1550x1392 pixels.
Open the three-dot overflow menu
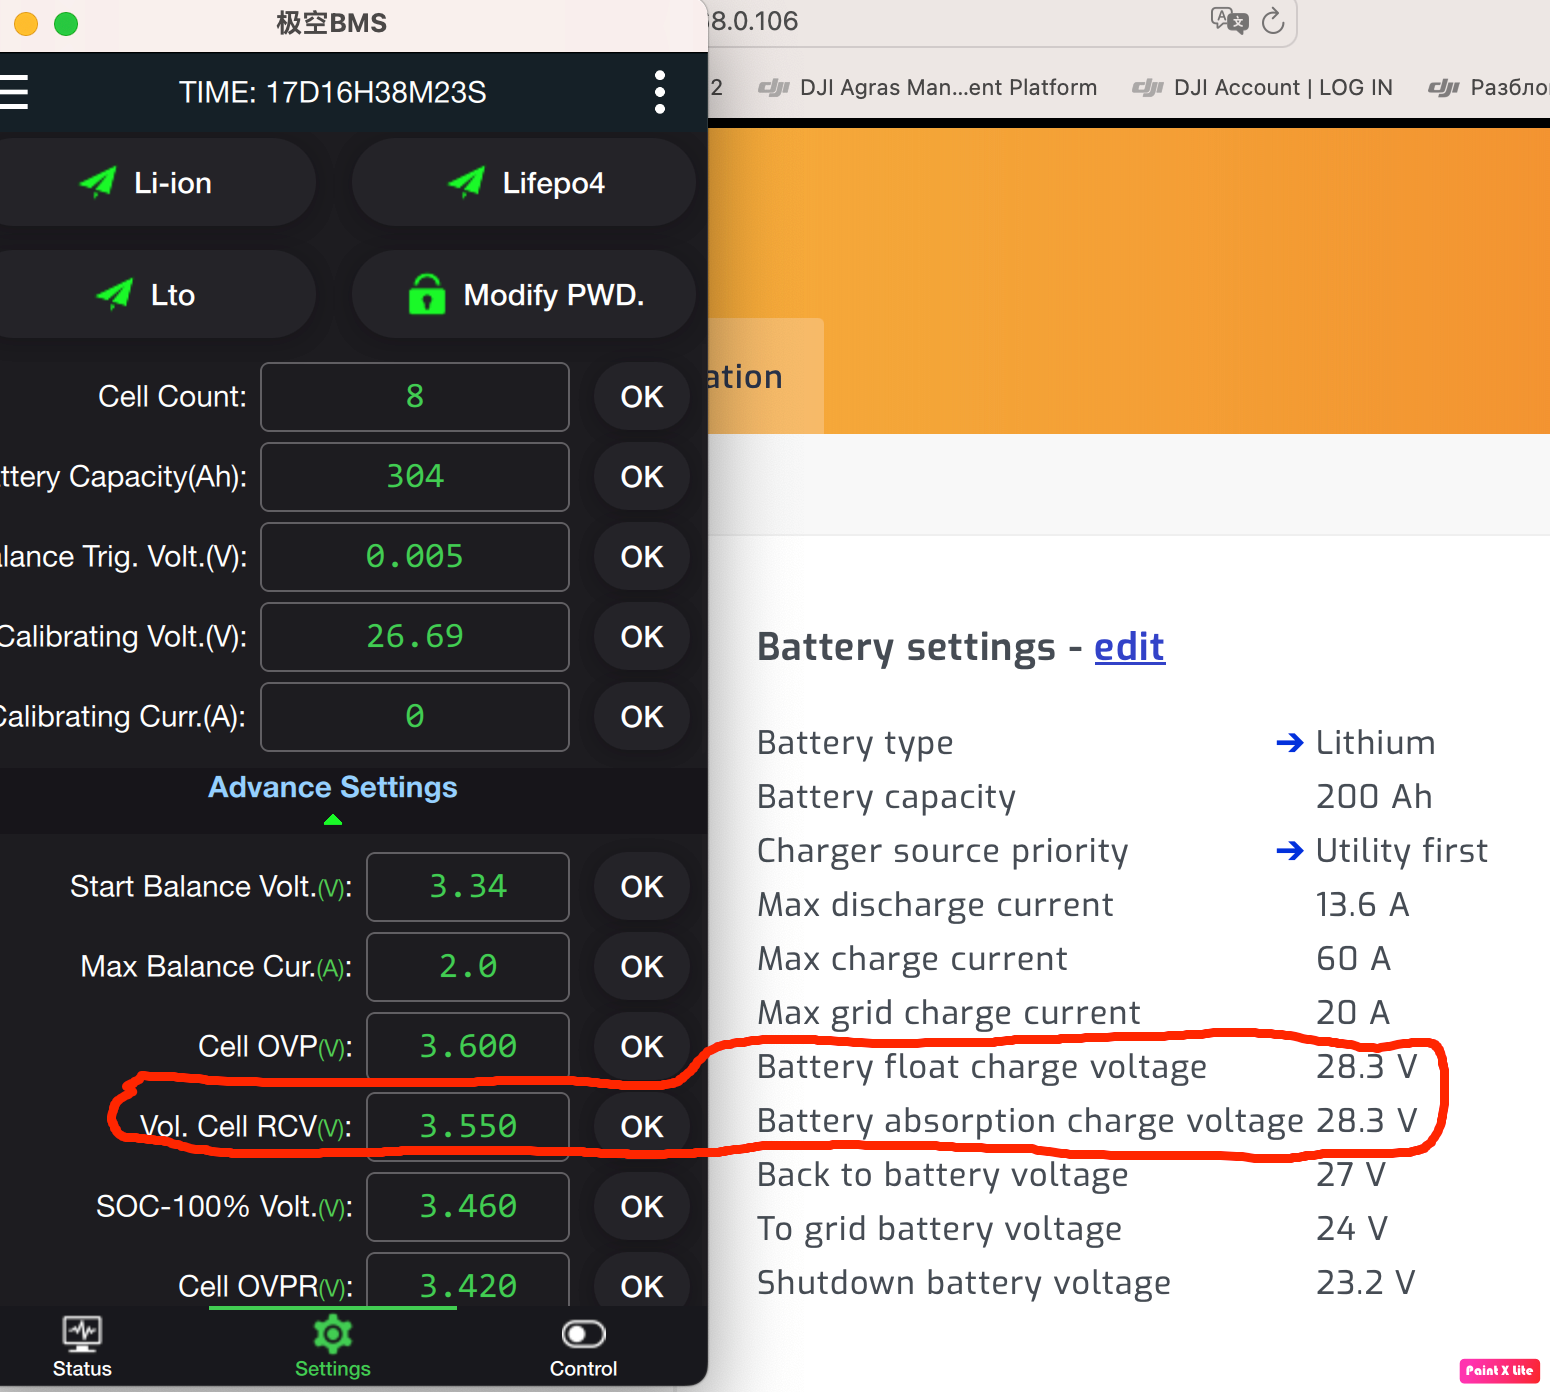click(659, 92)
